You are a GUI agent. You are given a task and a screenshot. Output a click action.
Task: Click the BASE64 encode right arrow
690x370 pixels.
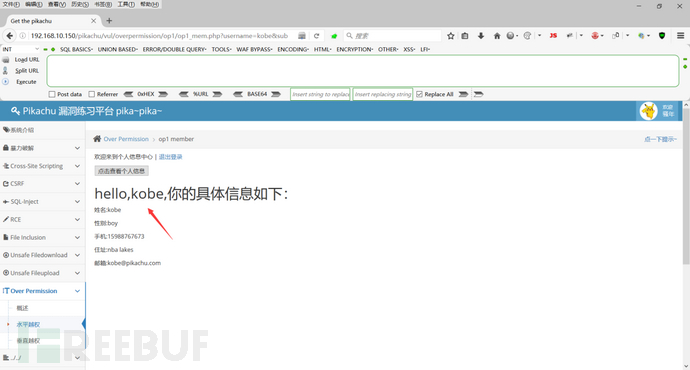pos(276,94)
